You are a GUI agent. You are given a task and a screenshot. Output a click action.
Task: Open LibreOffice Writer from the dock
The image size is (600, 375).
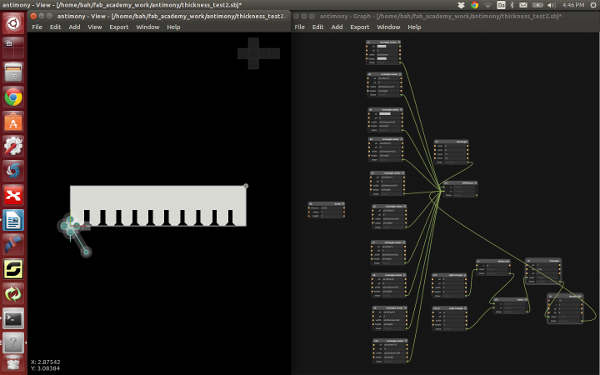click(13, 220)
